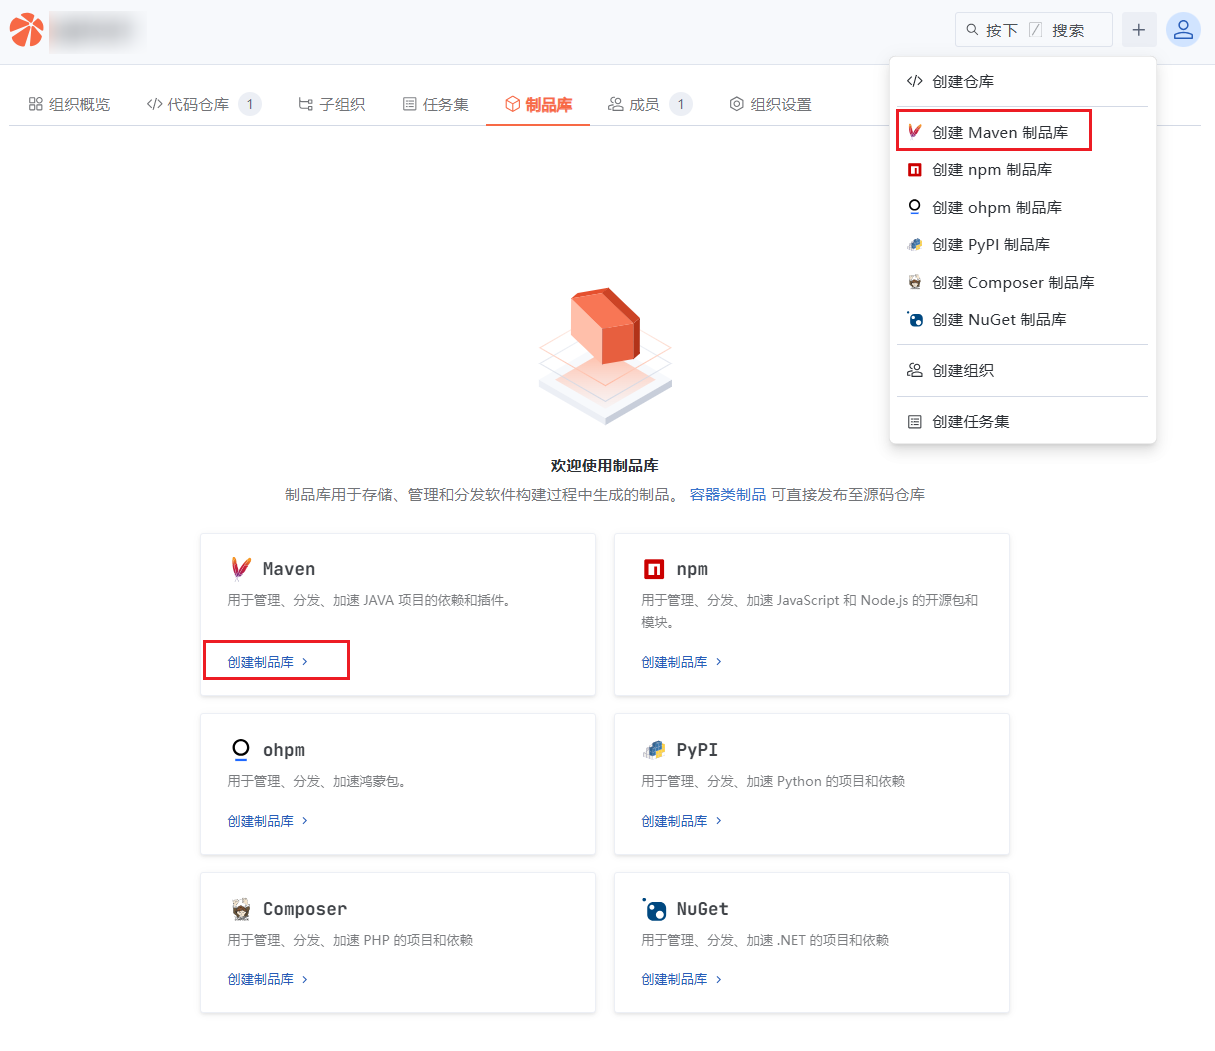Choose 创建 npm 制品库 menu item
Image resolution: width=1215 pixels, height=1051 pixels.
(x=1023, y=170)
